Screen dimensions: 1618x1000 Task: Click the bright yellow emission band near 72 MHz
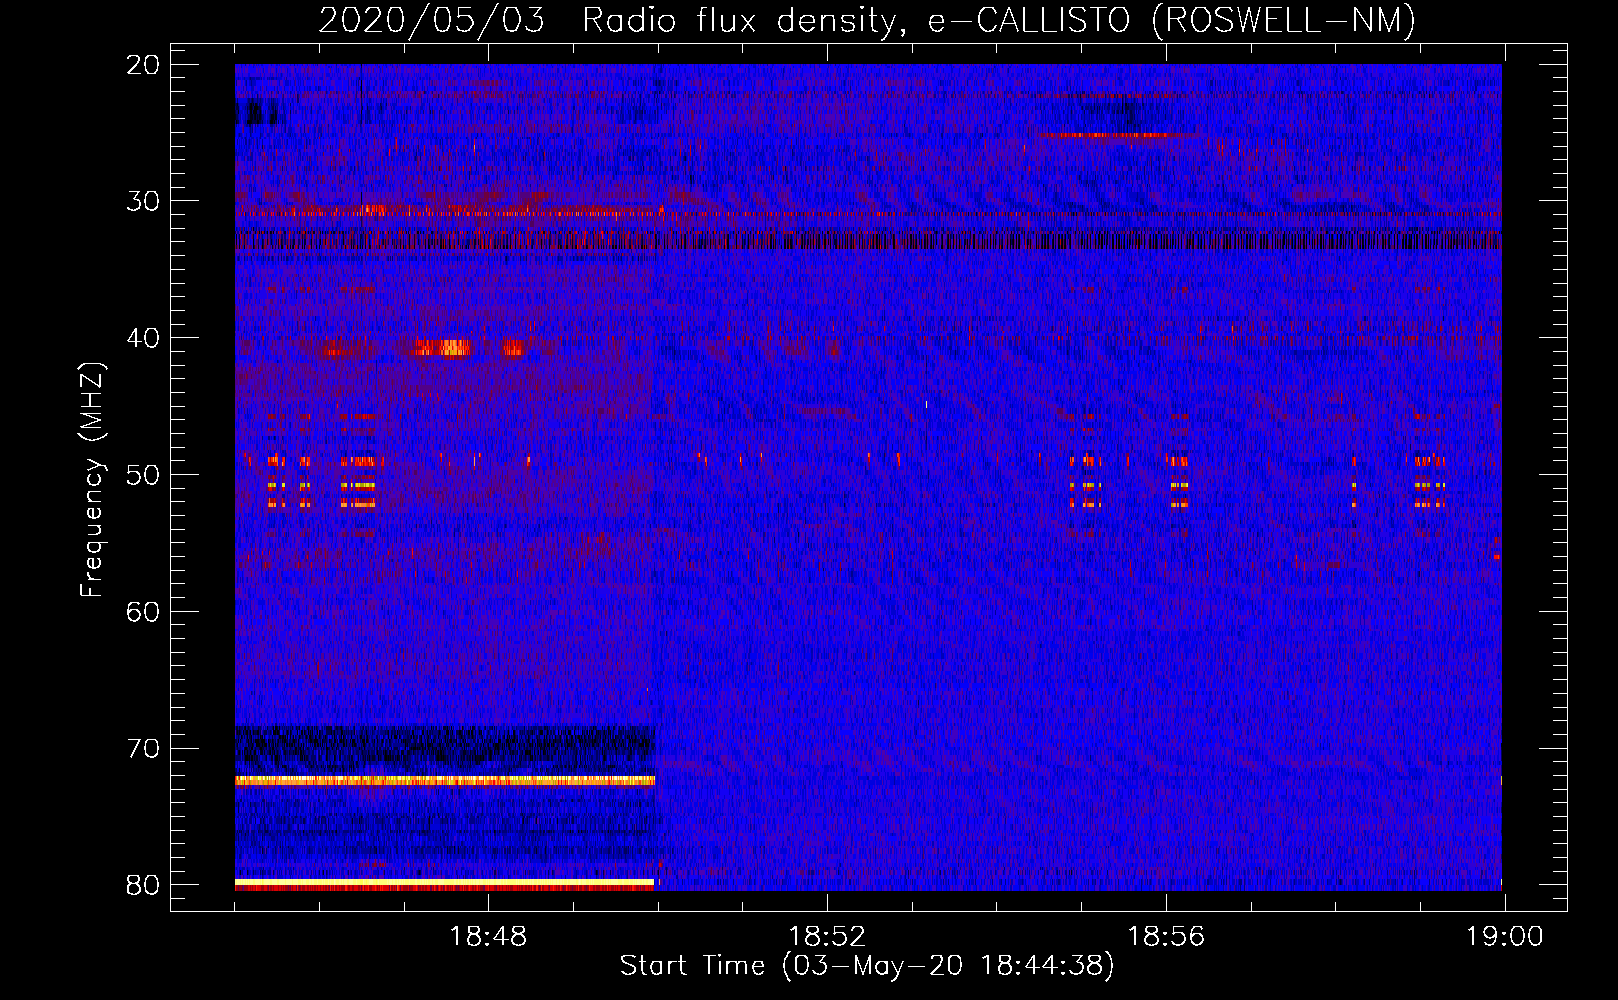pyautogui.click(x=445, y=780)
